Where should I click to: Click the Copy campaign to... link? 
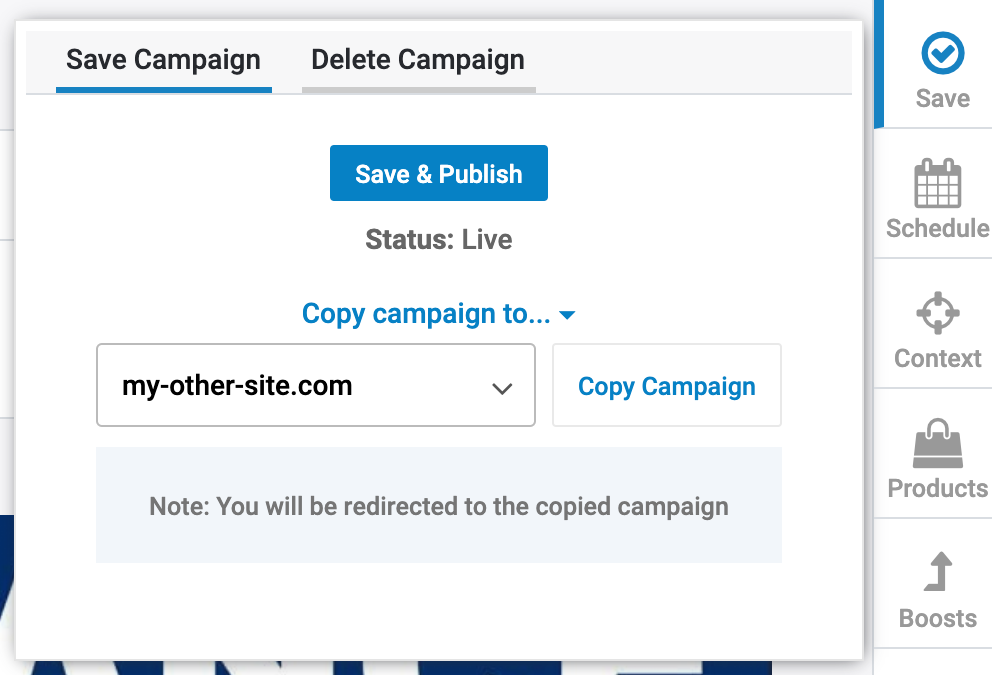pos(426,314)
